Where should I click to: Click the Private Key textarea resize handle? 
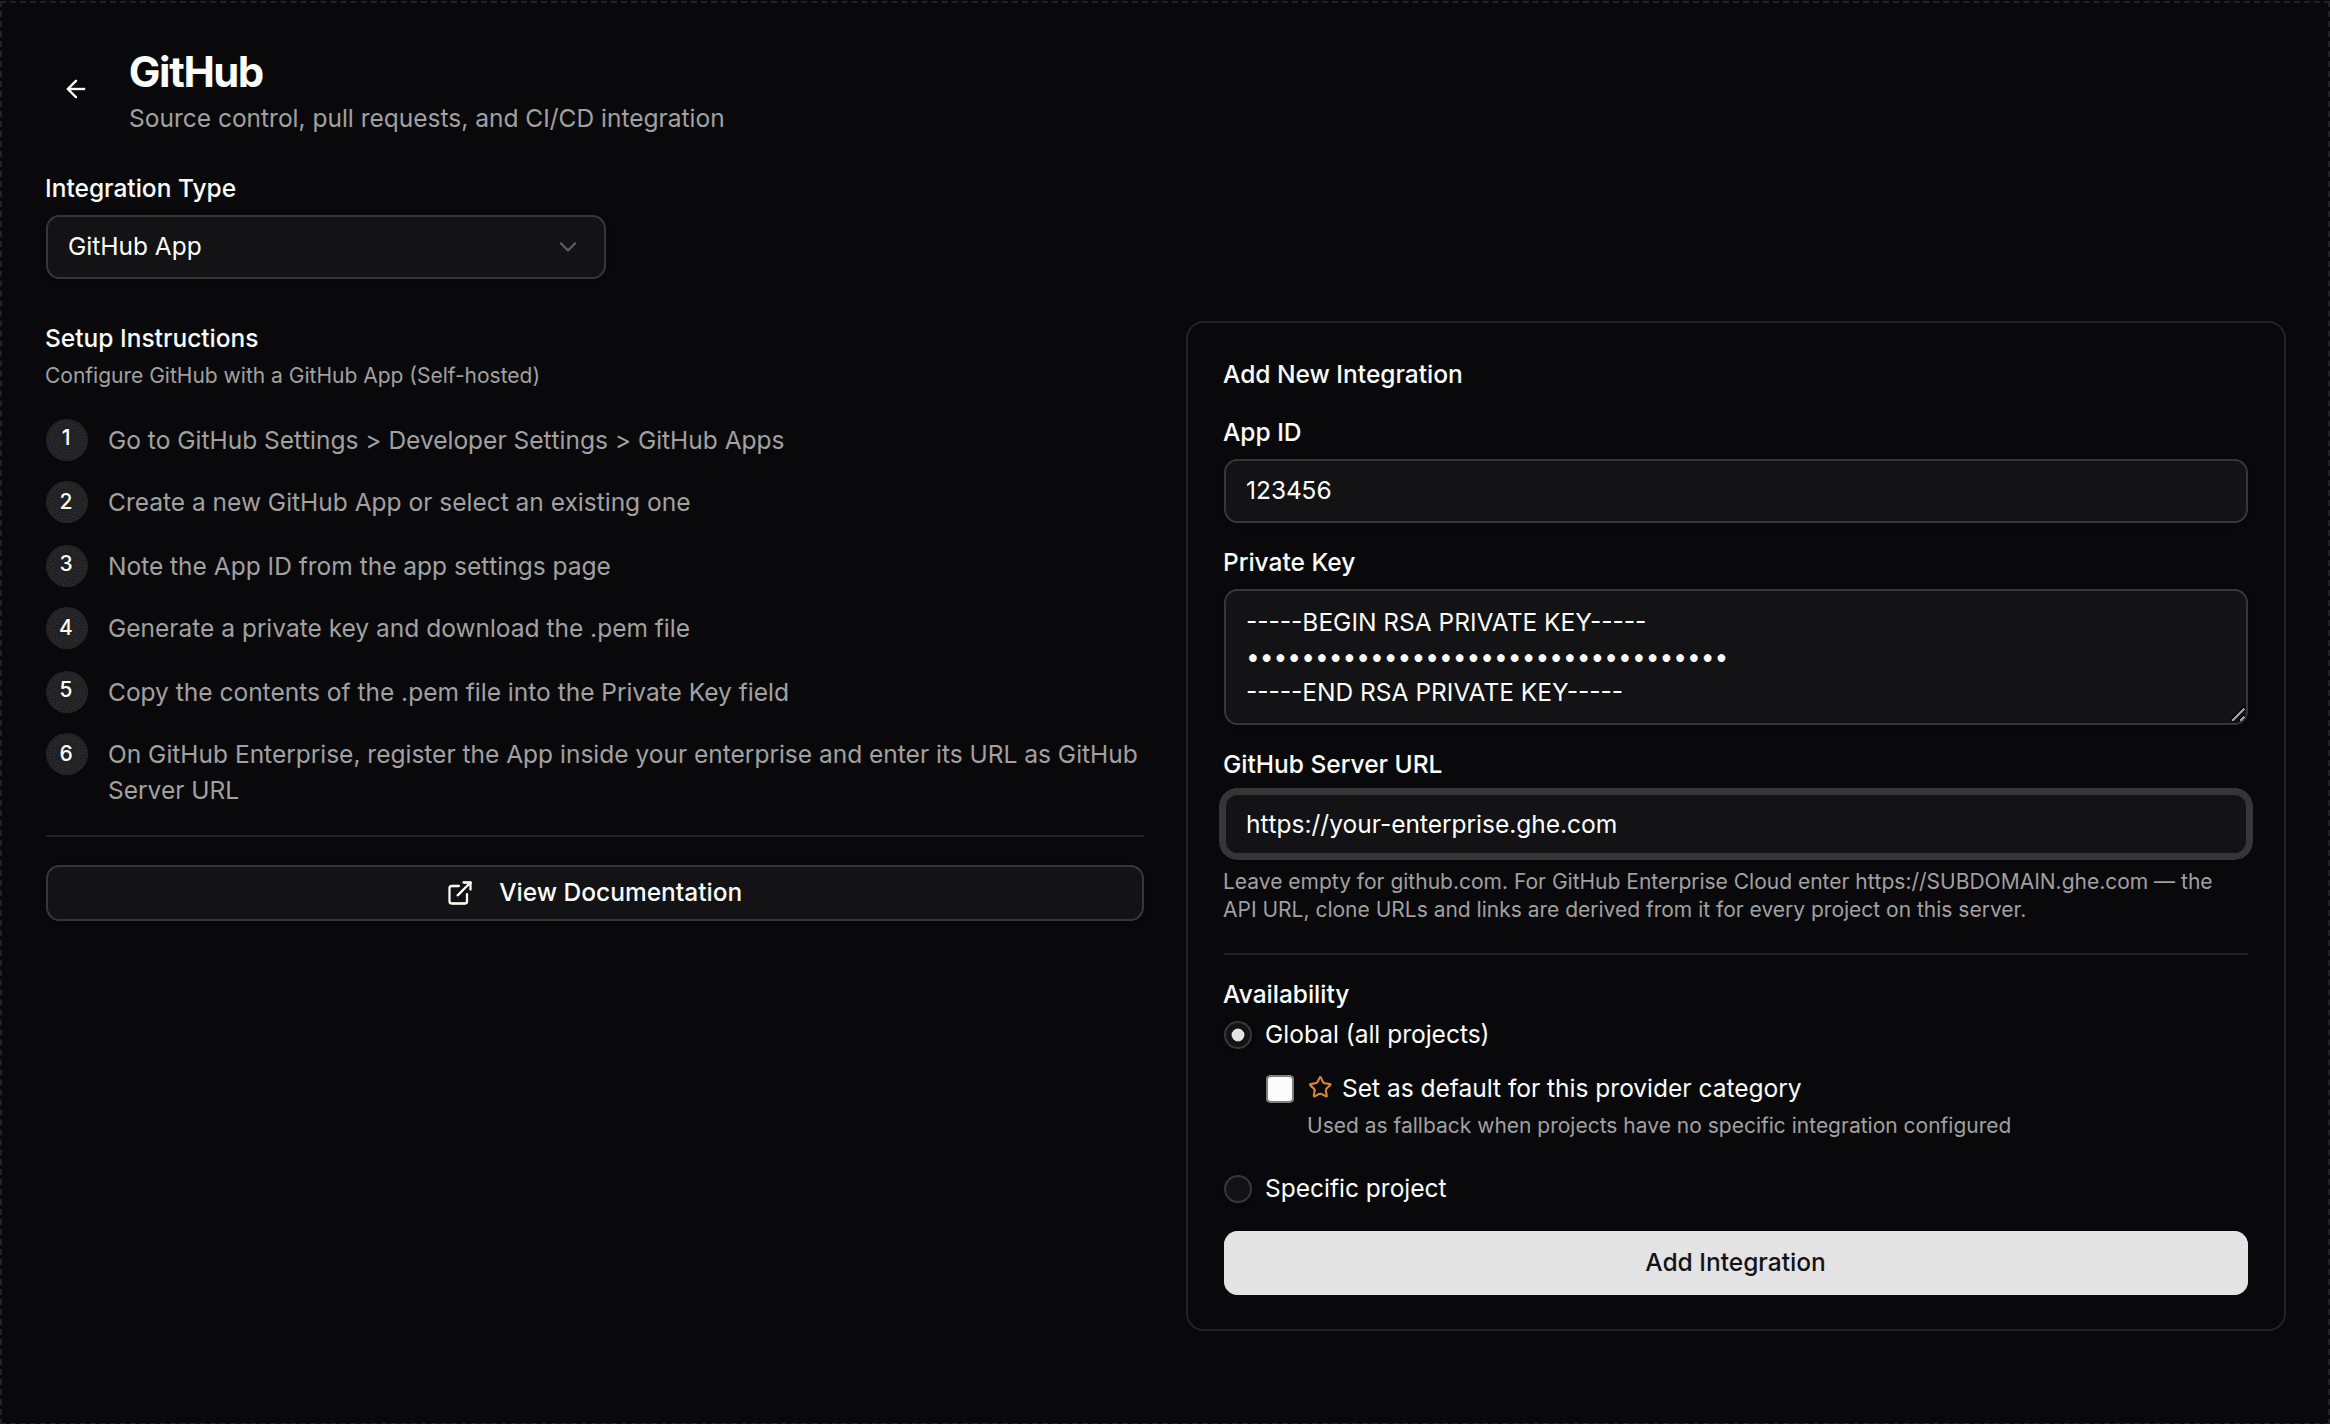(2238, 714)
